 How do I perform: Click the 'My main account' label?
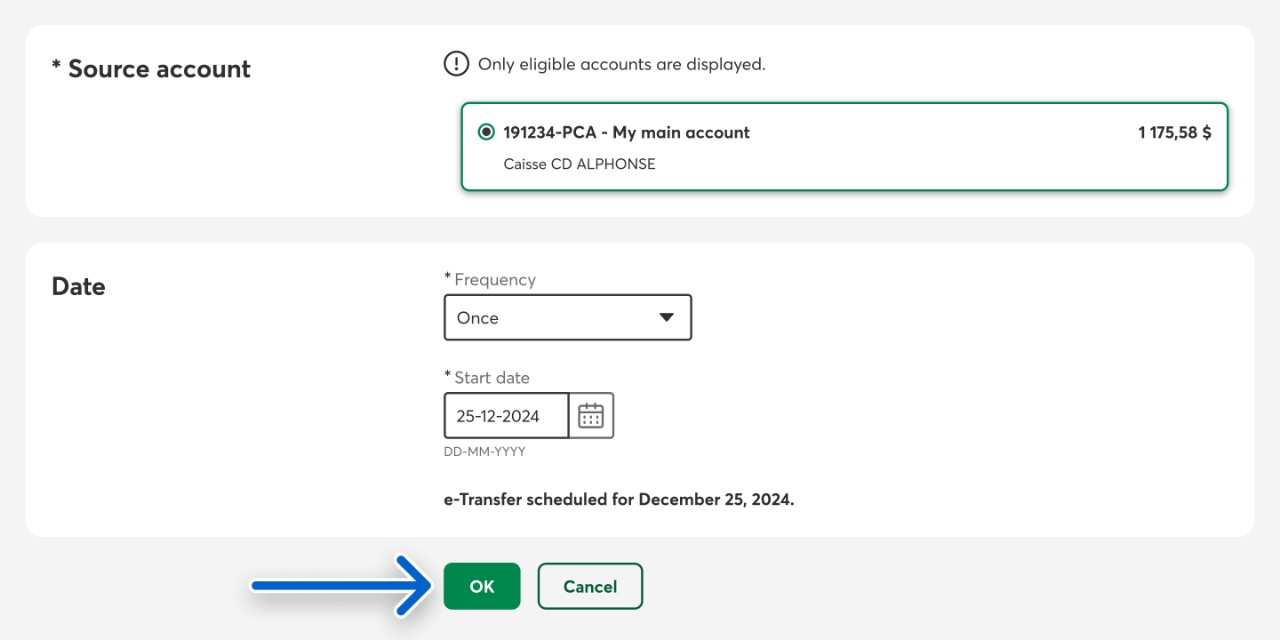pos(681,132)
